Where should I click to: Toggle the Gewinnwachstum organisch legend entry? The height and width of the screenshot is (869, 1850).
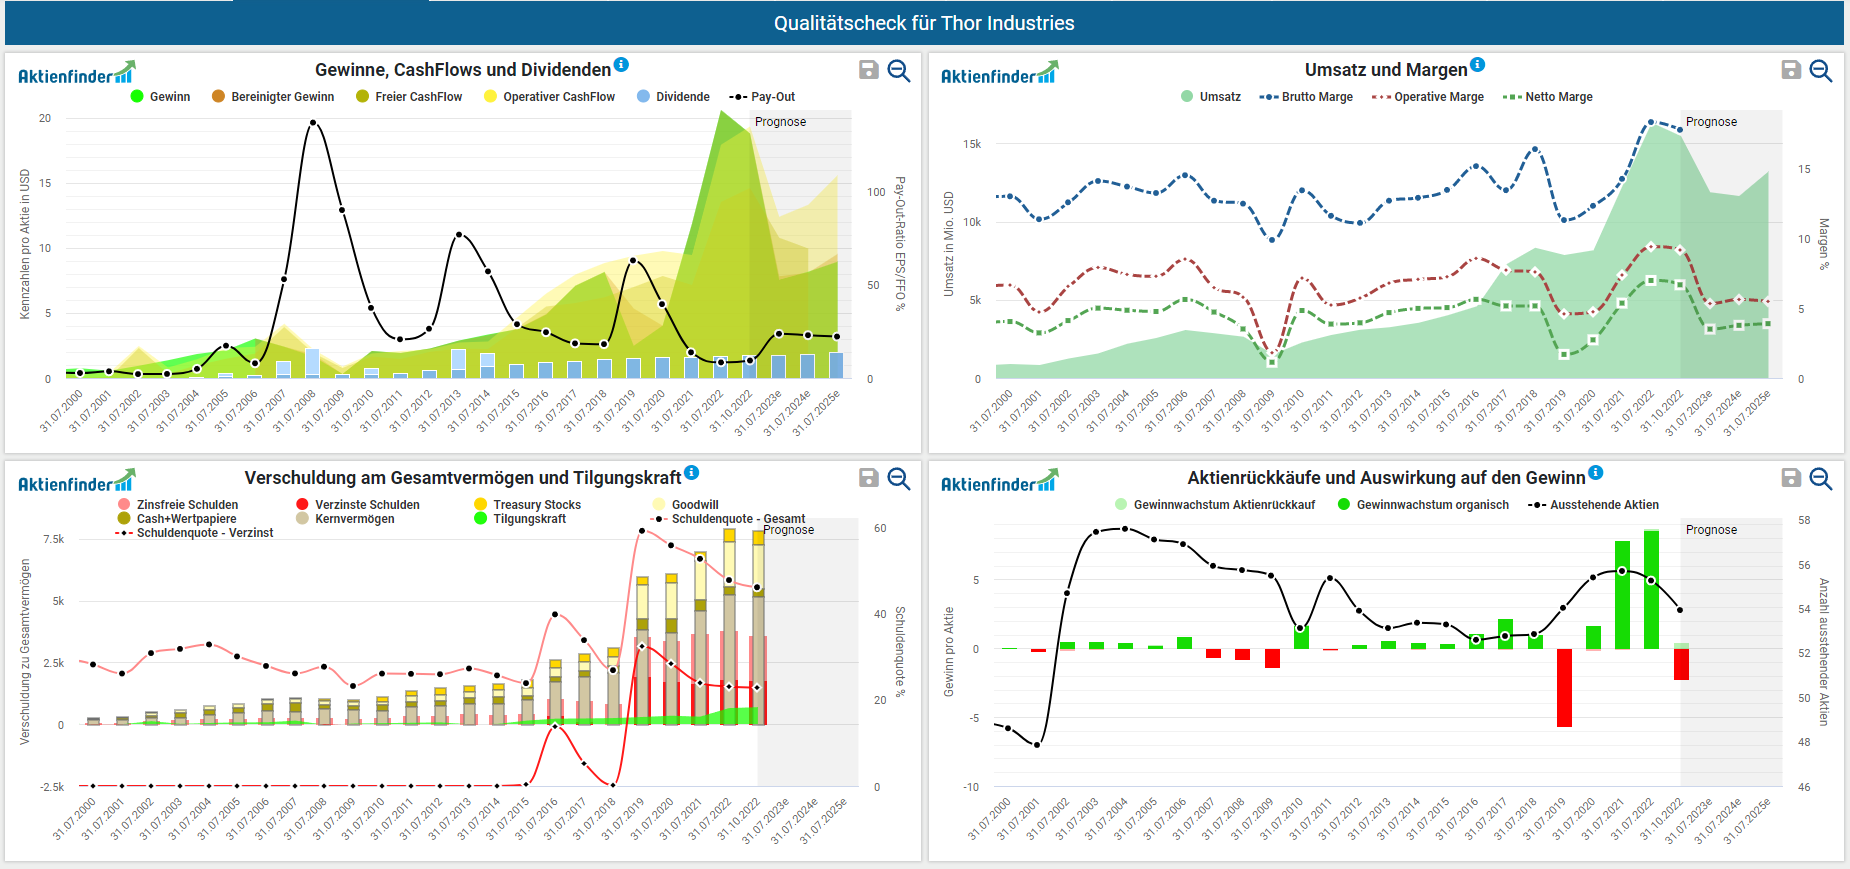click(1423, 505)
